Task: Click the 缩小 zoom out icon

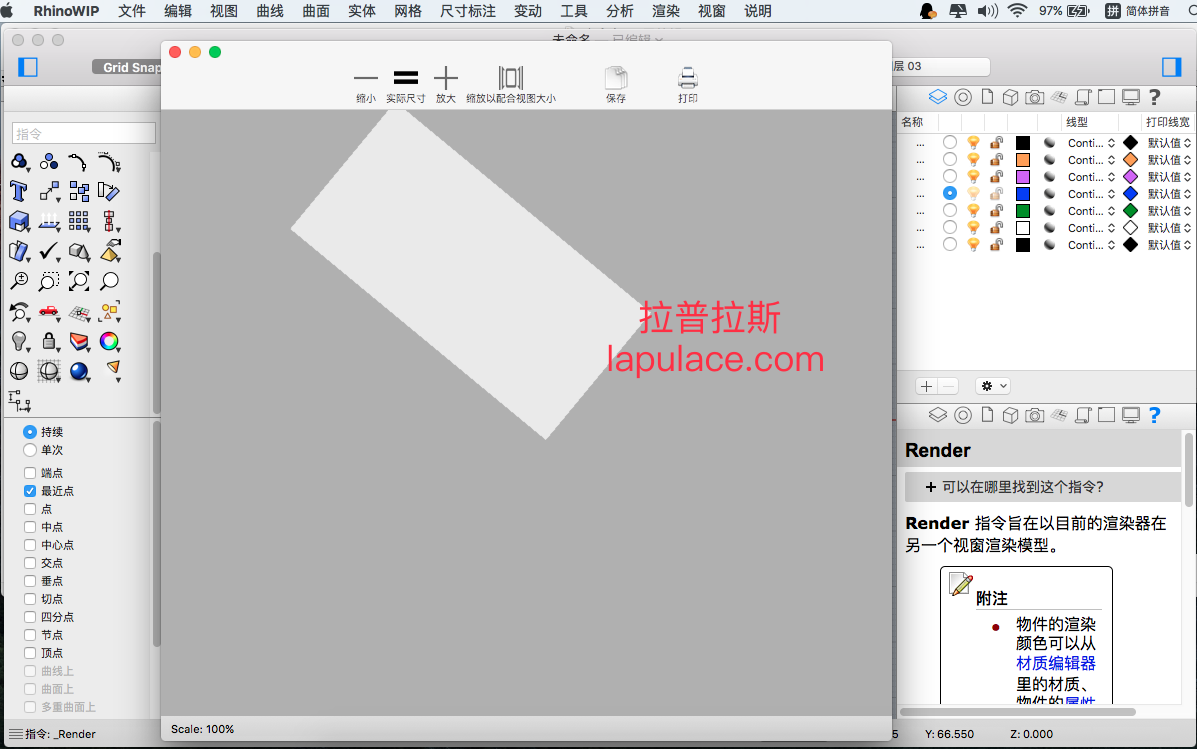Action: click(x=366, y=78)
